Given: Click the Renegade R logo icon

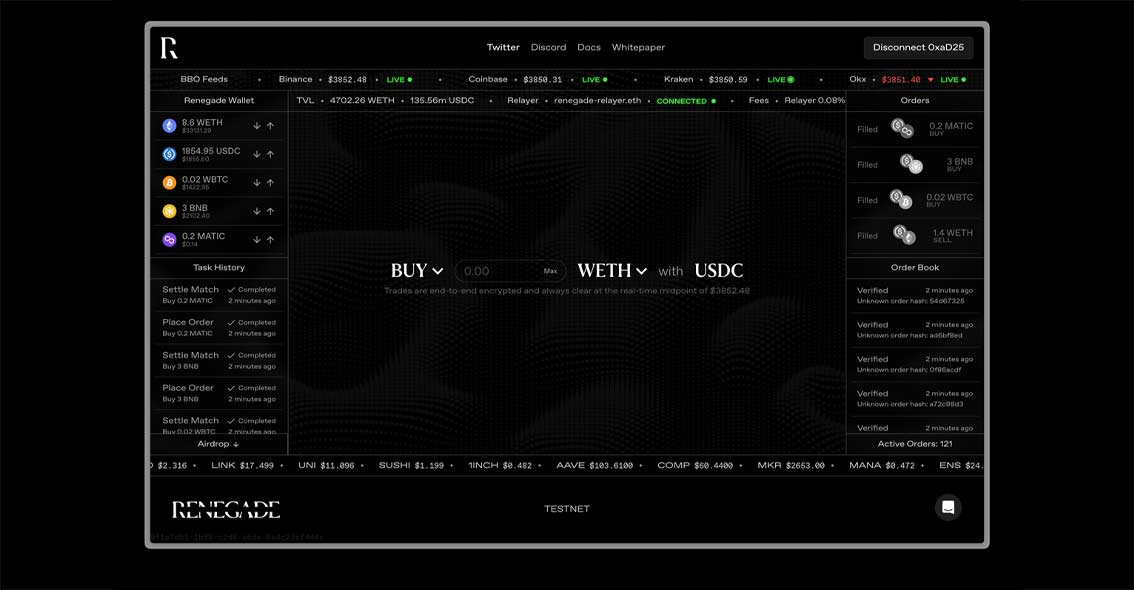Looking at the screenshot, I should [x=169, y=48].
